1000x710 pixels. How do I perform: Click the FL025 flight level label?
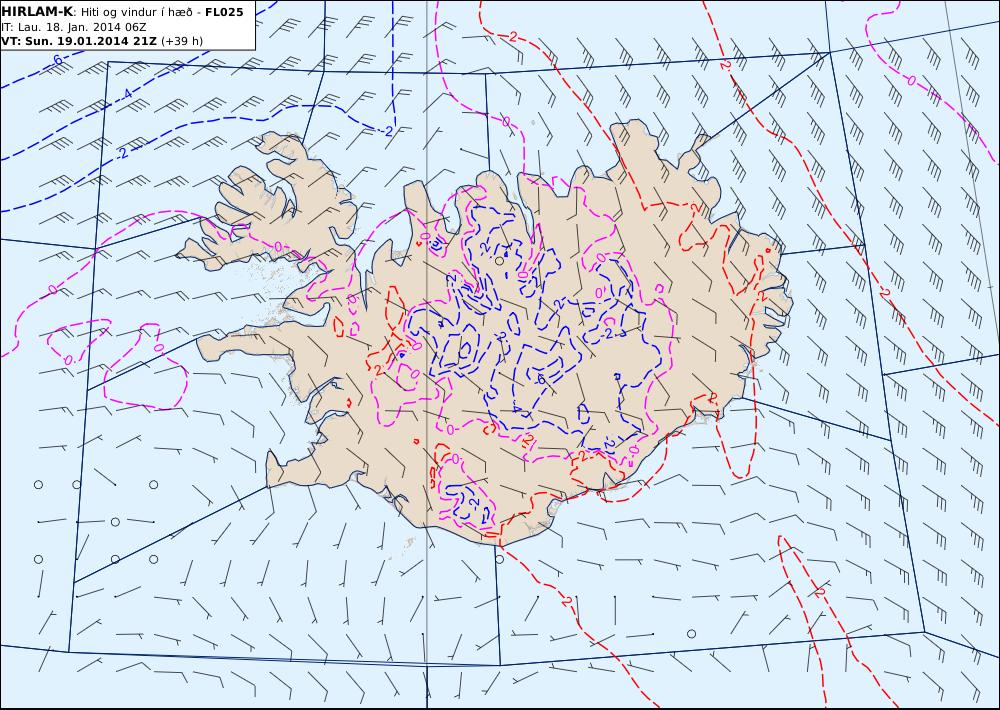[x=224, y=12]
